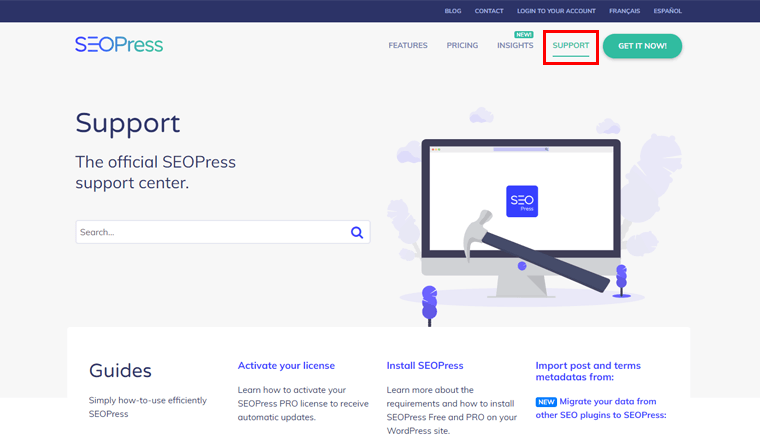Go to Login to your account
Screen dimensions: 760x436
[556, 11]
